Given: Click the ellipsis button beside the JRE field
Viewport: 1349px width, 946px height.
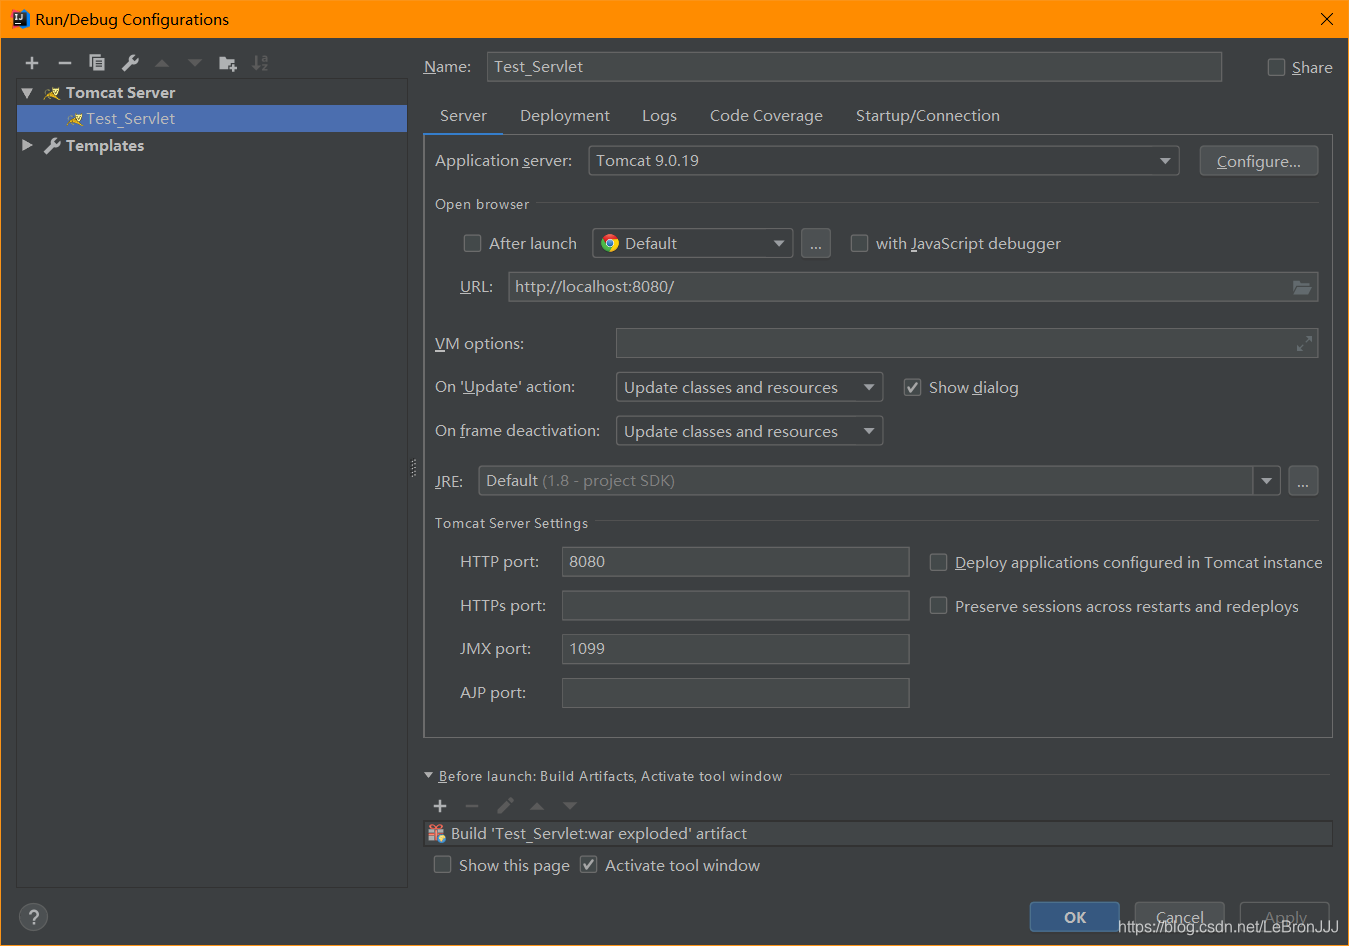Looking at the screenshot, I should coord(1303,481).
